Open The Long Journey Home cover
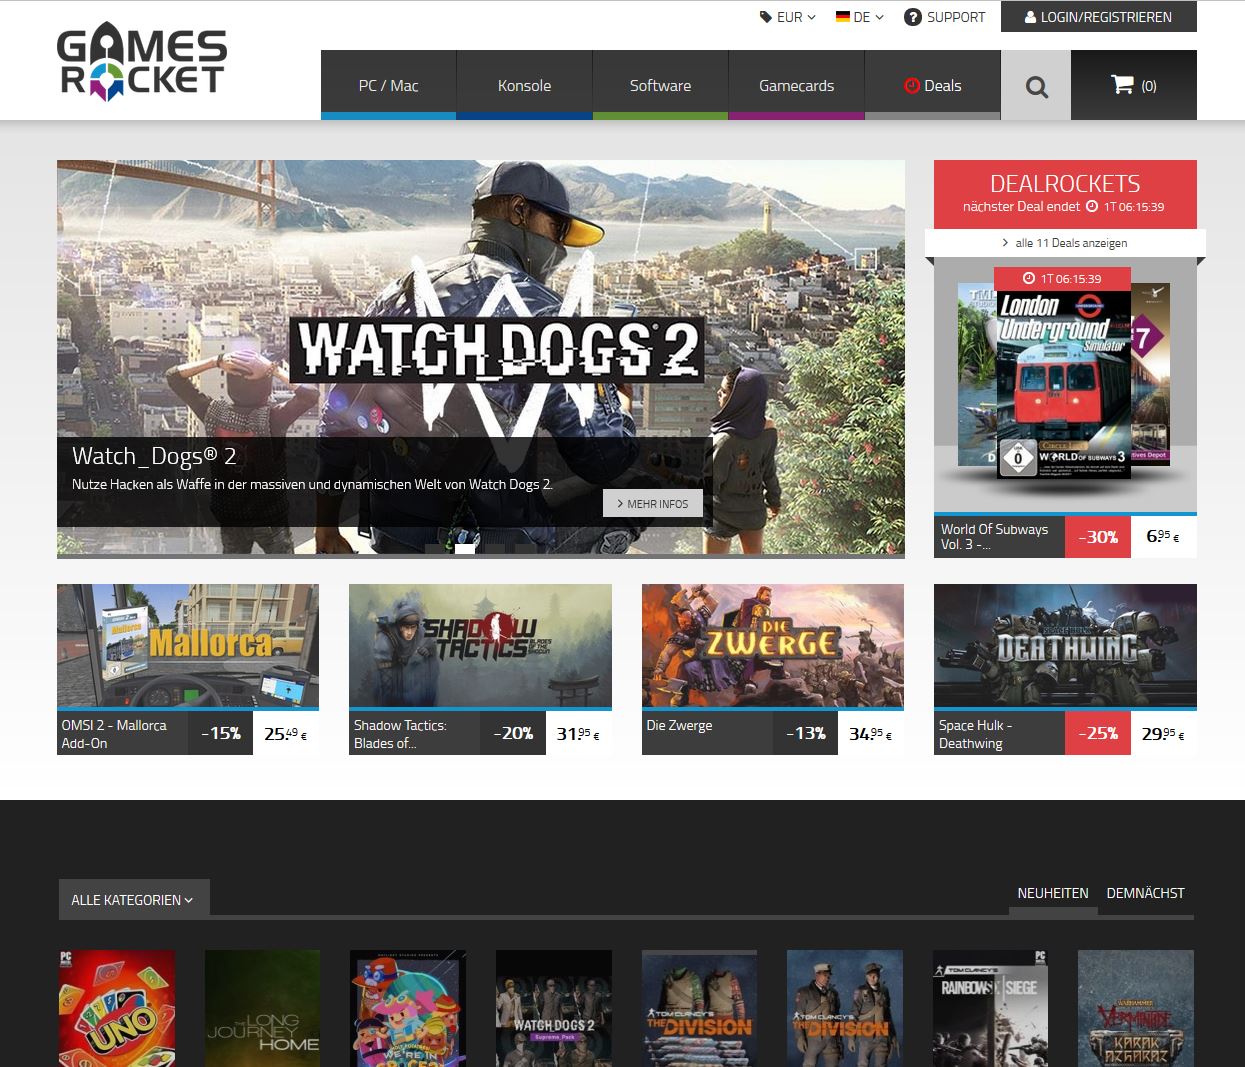The image size is (1245, 1067). (262, 1008)
